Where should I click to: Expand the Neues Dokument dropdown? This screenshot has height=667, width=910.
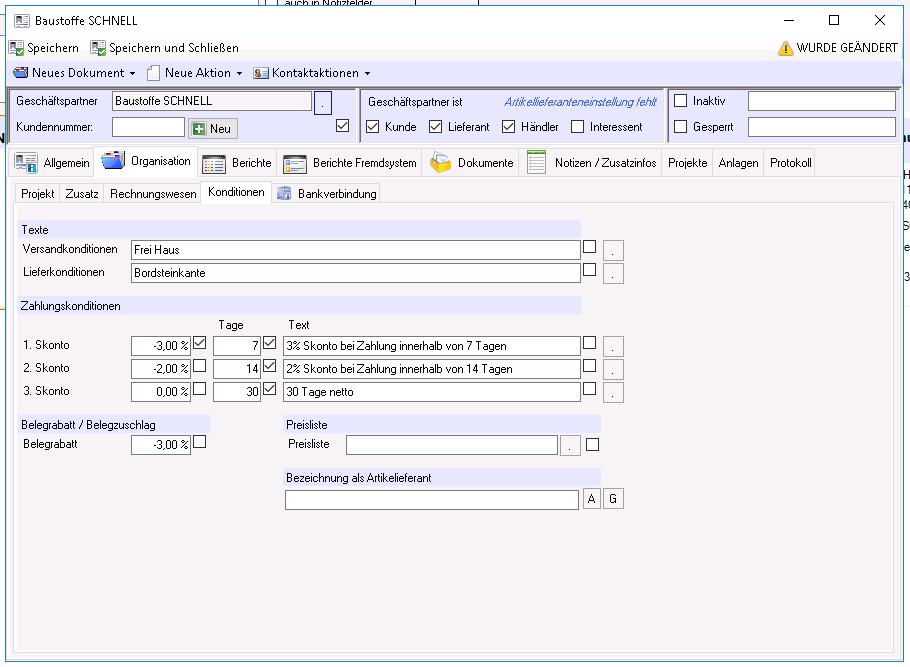[x=132, y=73]
